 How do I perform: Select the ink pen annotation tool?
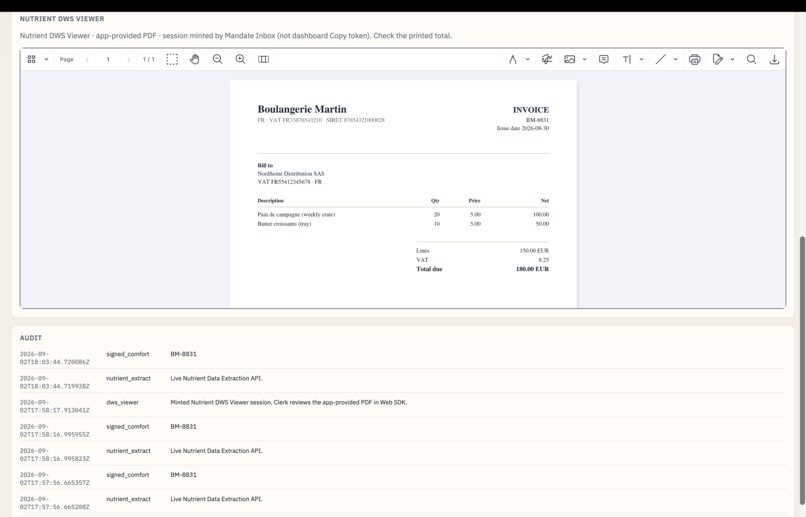click(512, 59)
